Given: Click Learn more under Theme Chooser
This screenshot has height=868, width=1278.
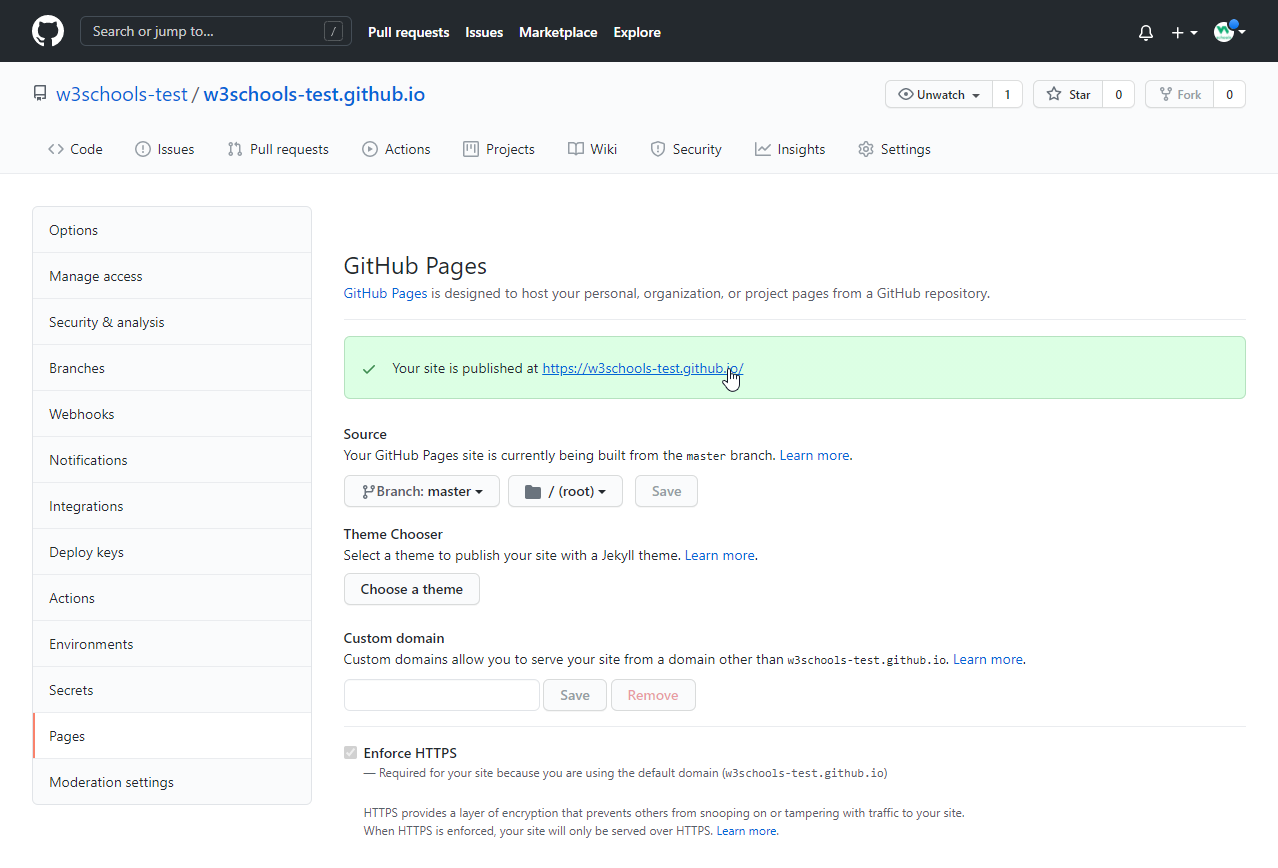Looking at the screenshot, I should tap(719, 555).
